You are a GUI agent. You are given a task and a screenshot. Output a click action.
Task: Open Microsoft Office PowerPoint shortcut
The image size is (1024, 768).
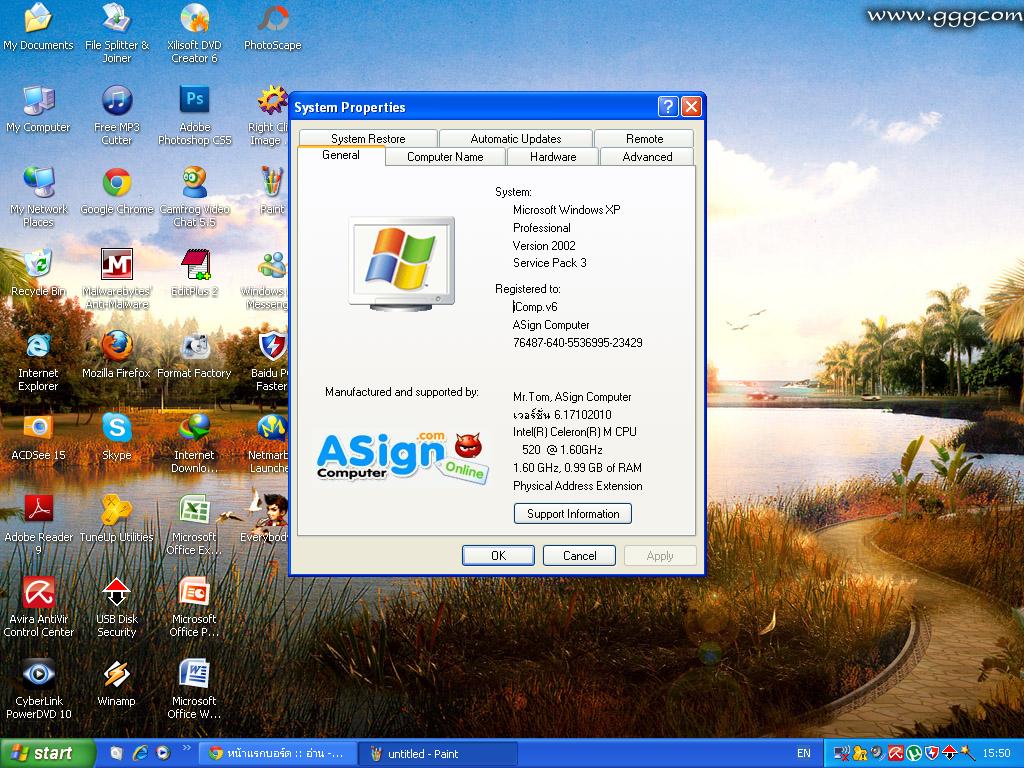pos(195,607)
